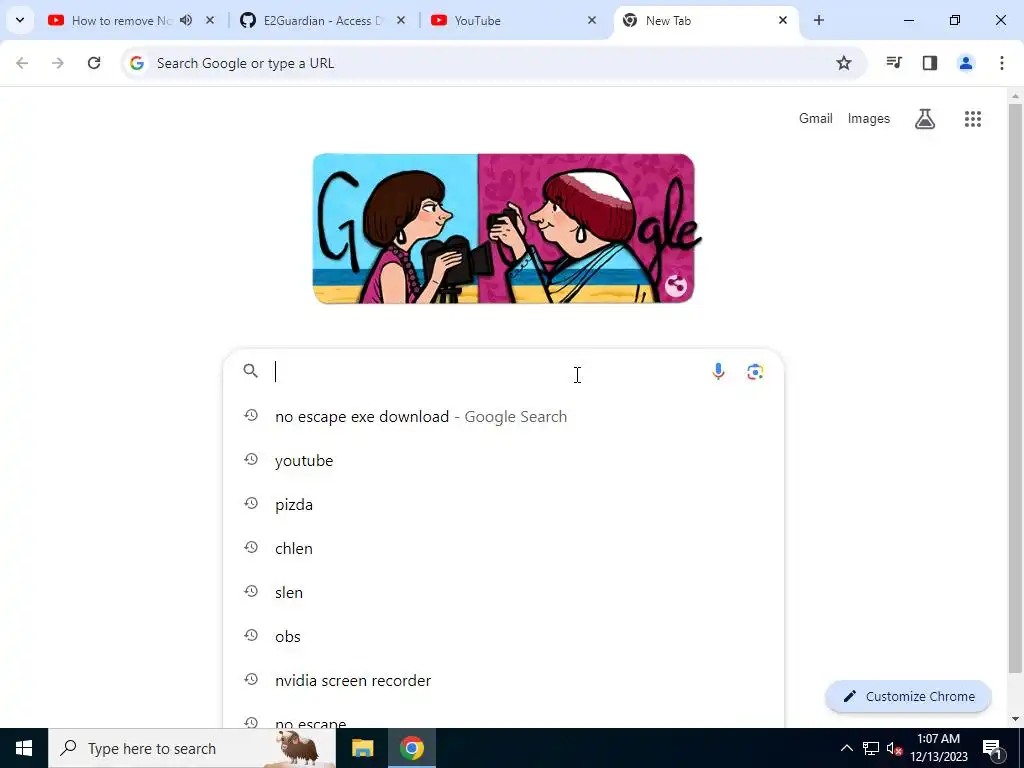Switch to the E2Guardian Access tab
The height and width of the screenshot is (768, 1024).
coord(321,20)
